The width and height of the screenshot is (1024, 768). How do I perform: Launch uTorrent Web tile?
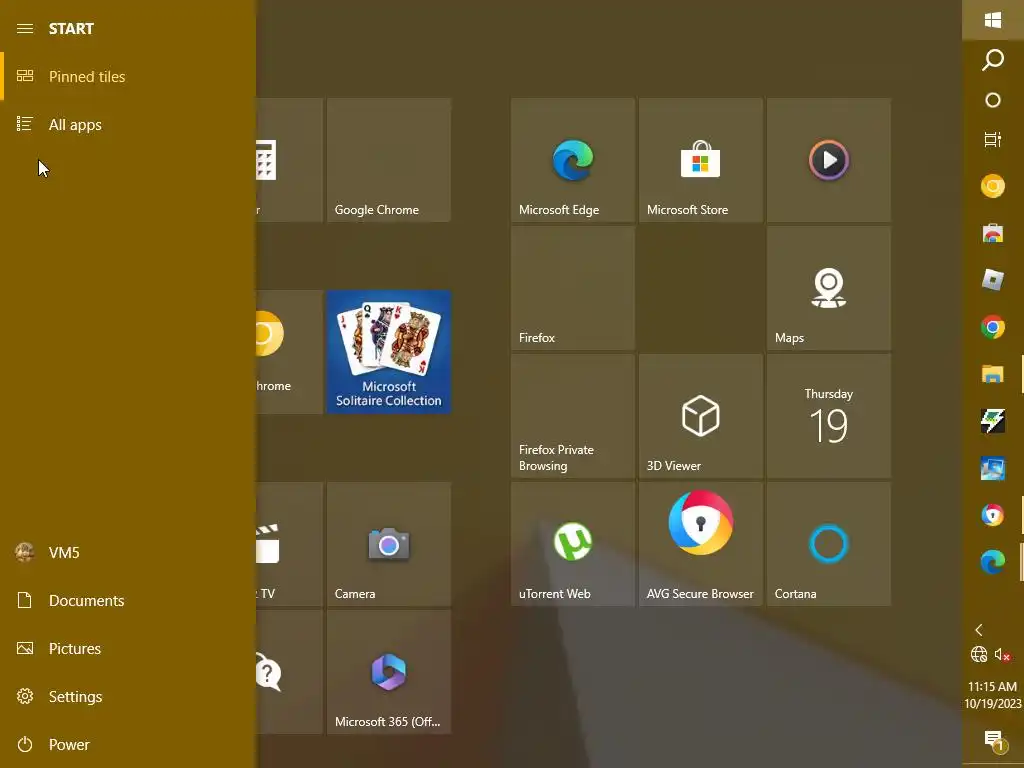[573, 544]
